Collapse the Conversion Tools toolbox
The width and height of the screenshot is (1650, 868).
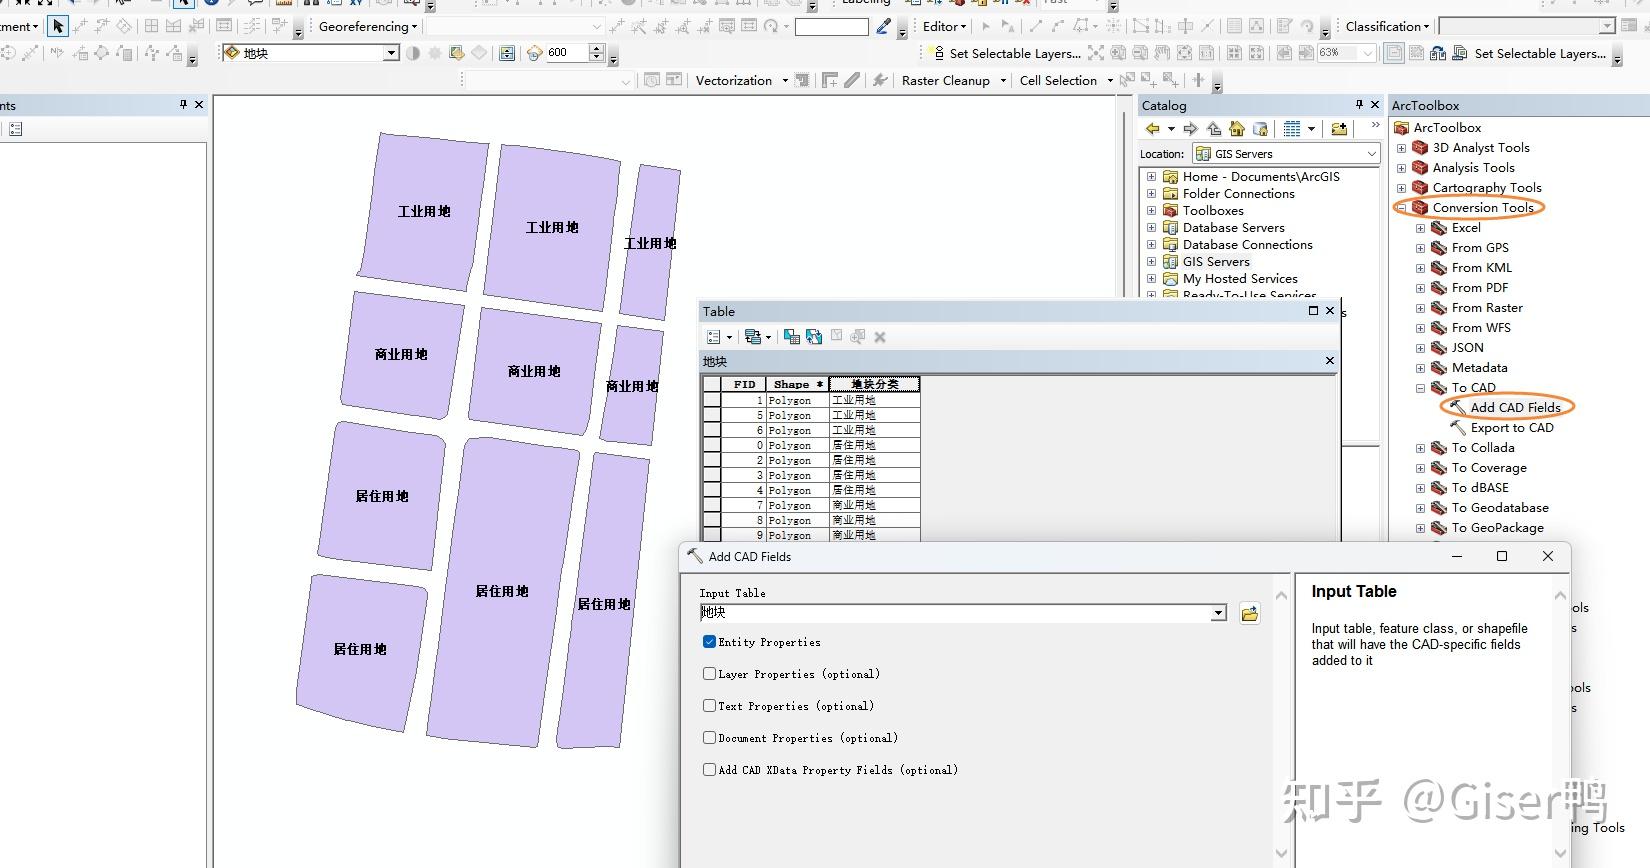click(x=1401, y=208)
